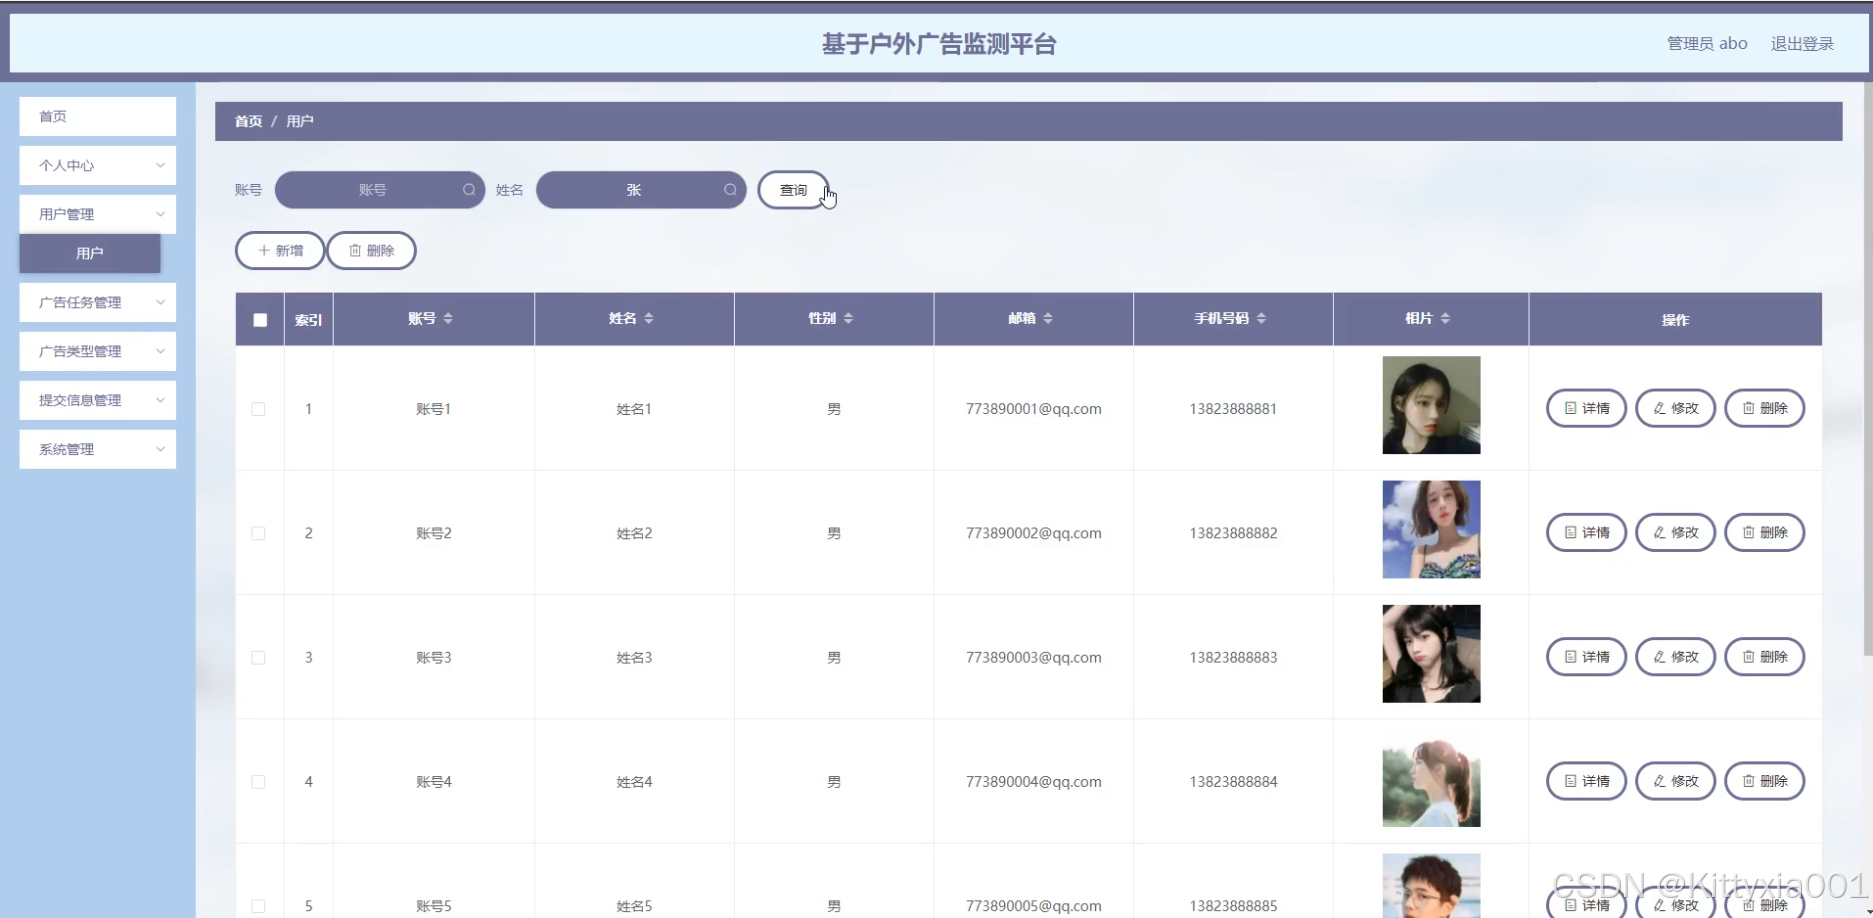Click the plus icon on the 新增 button
Viewport: 1873px width, 918px height.
(x=263, y=250)
